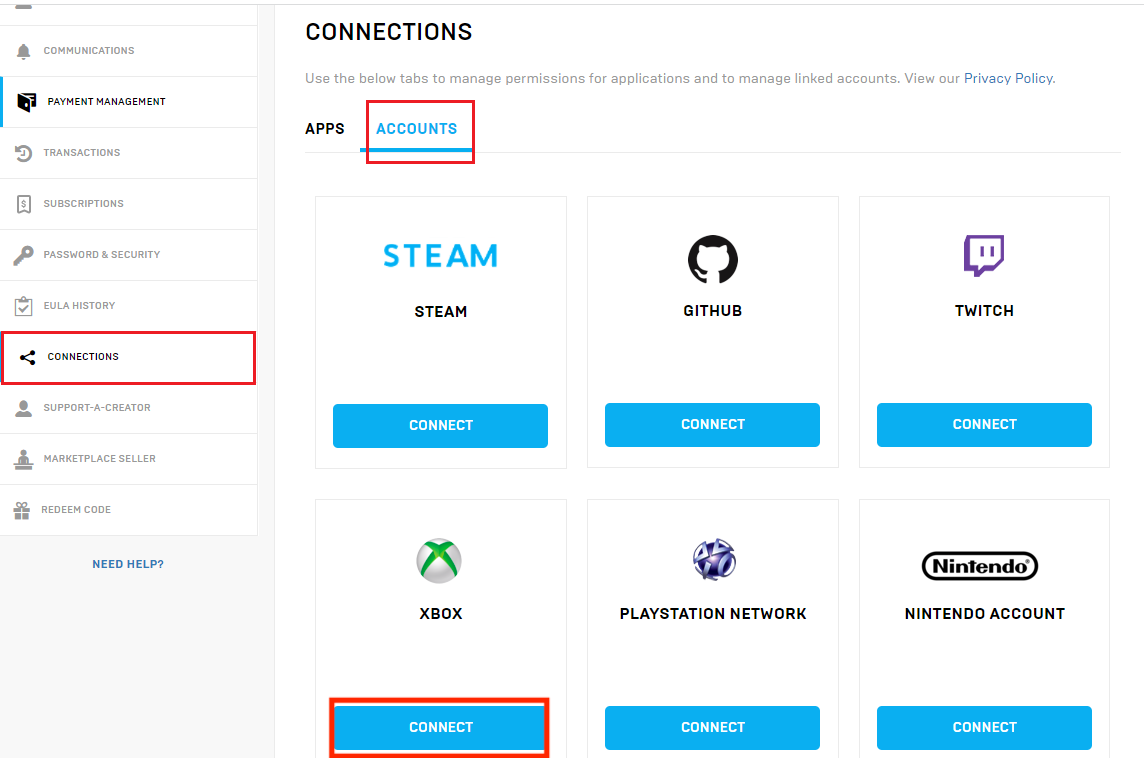This screenshot has width=1144, height=758.
Task: Connect the Twitch account
Action: [x=984, y=425]
